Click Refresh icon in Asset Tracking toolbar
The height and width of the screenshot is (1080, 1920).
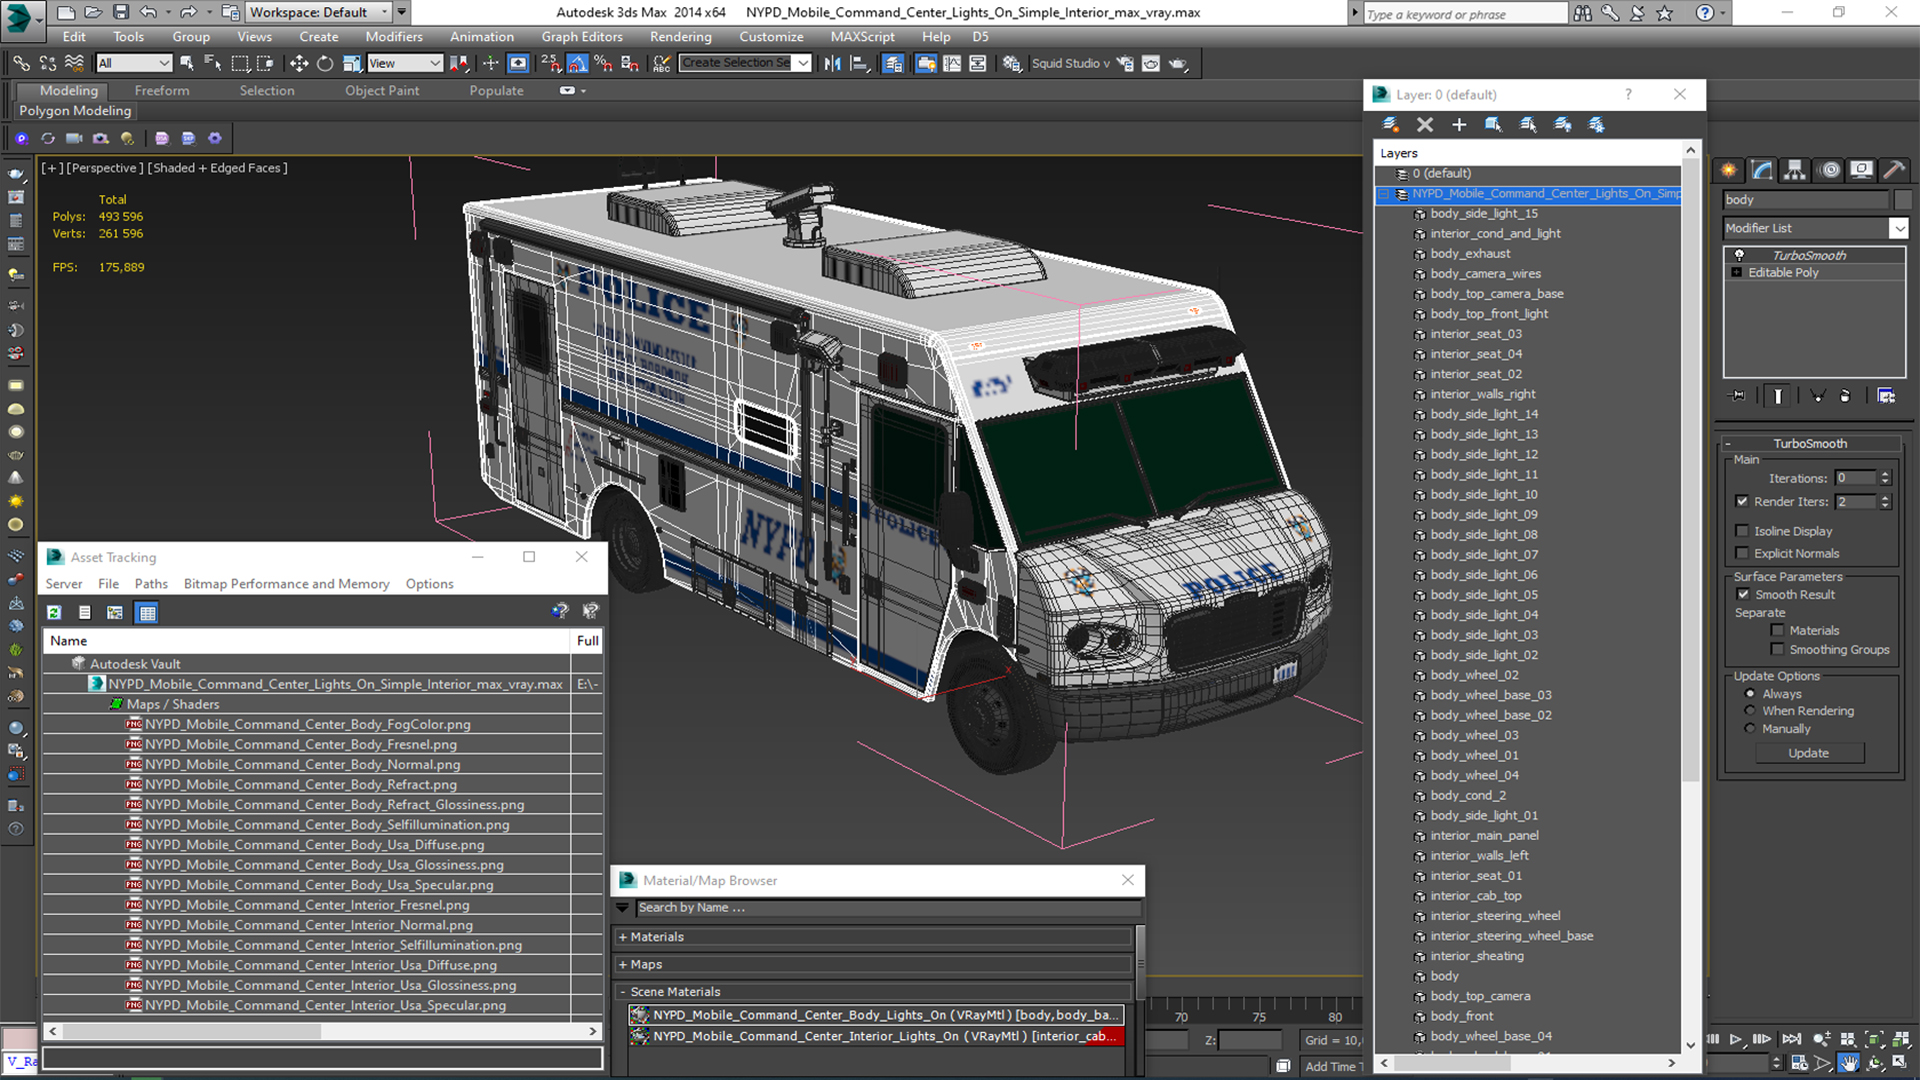[54, 612]
